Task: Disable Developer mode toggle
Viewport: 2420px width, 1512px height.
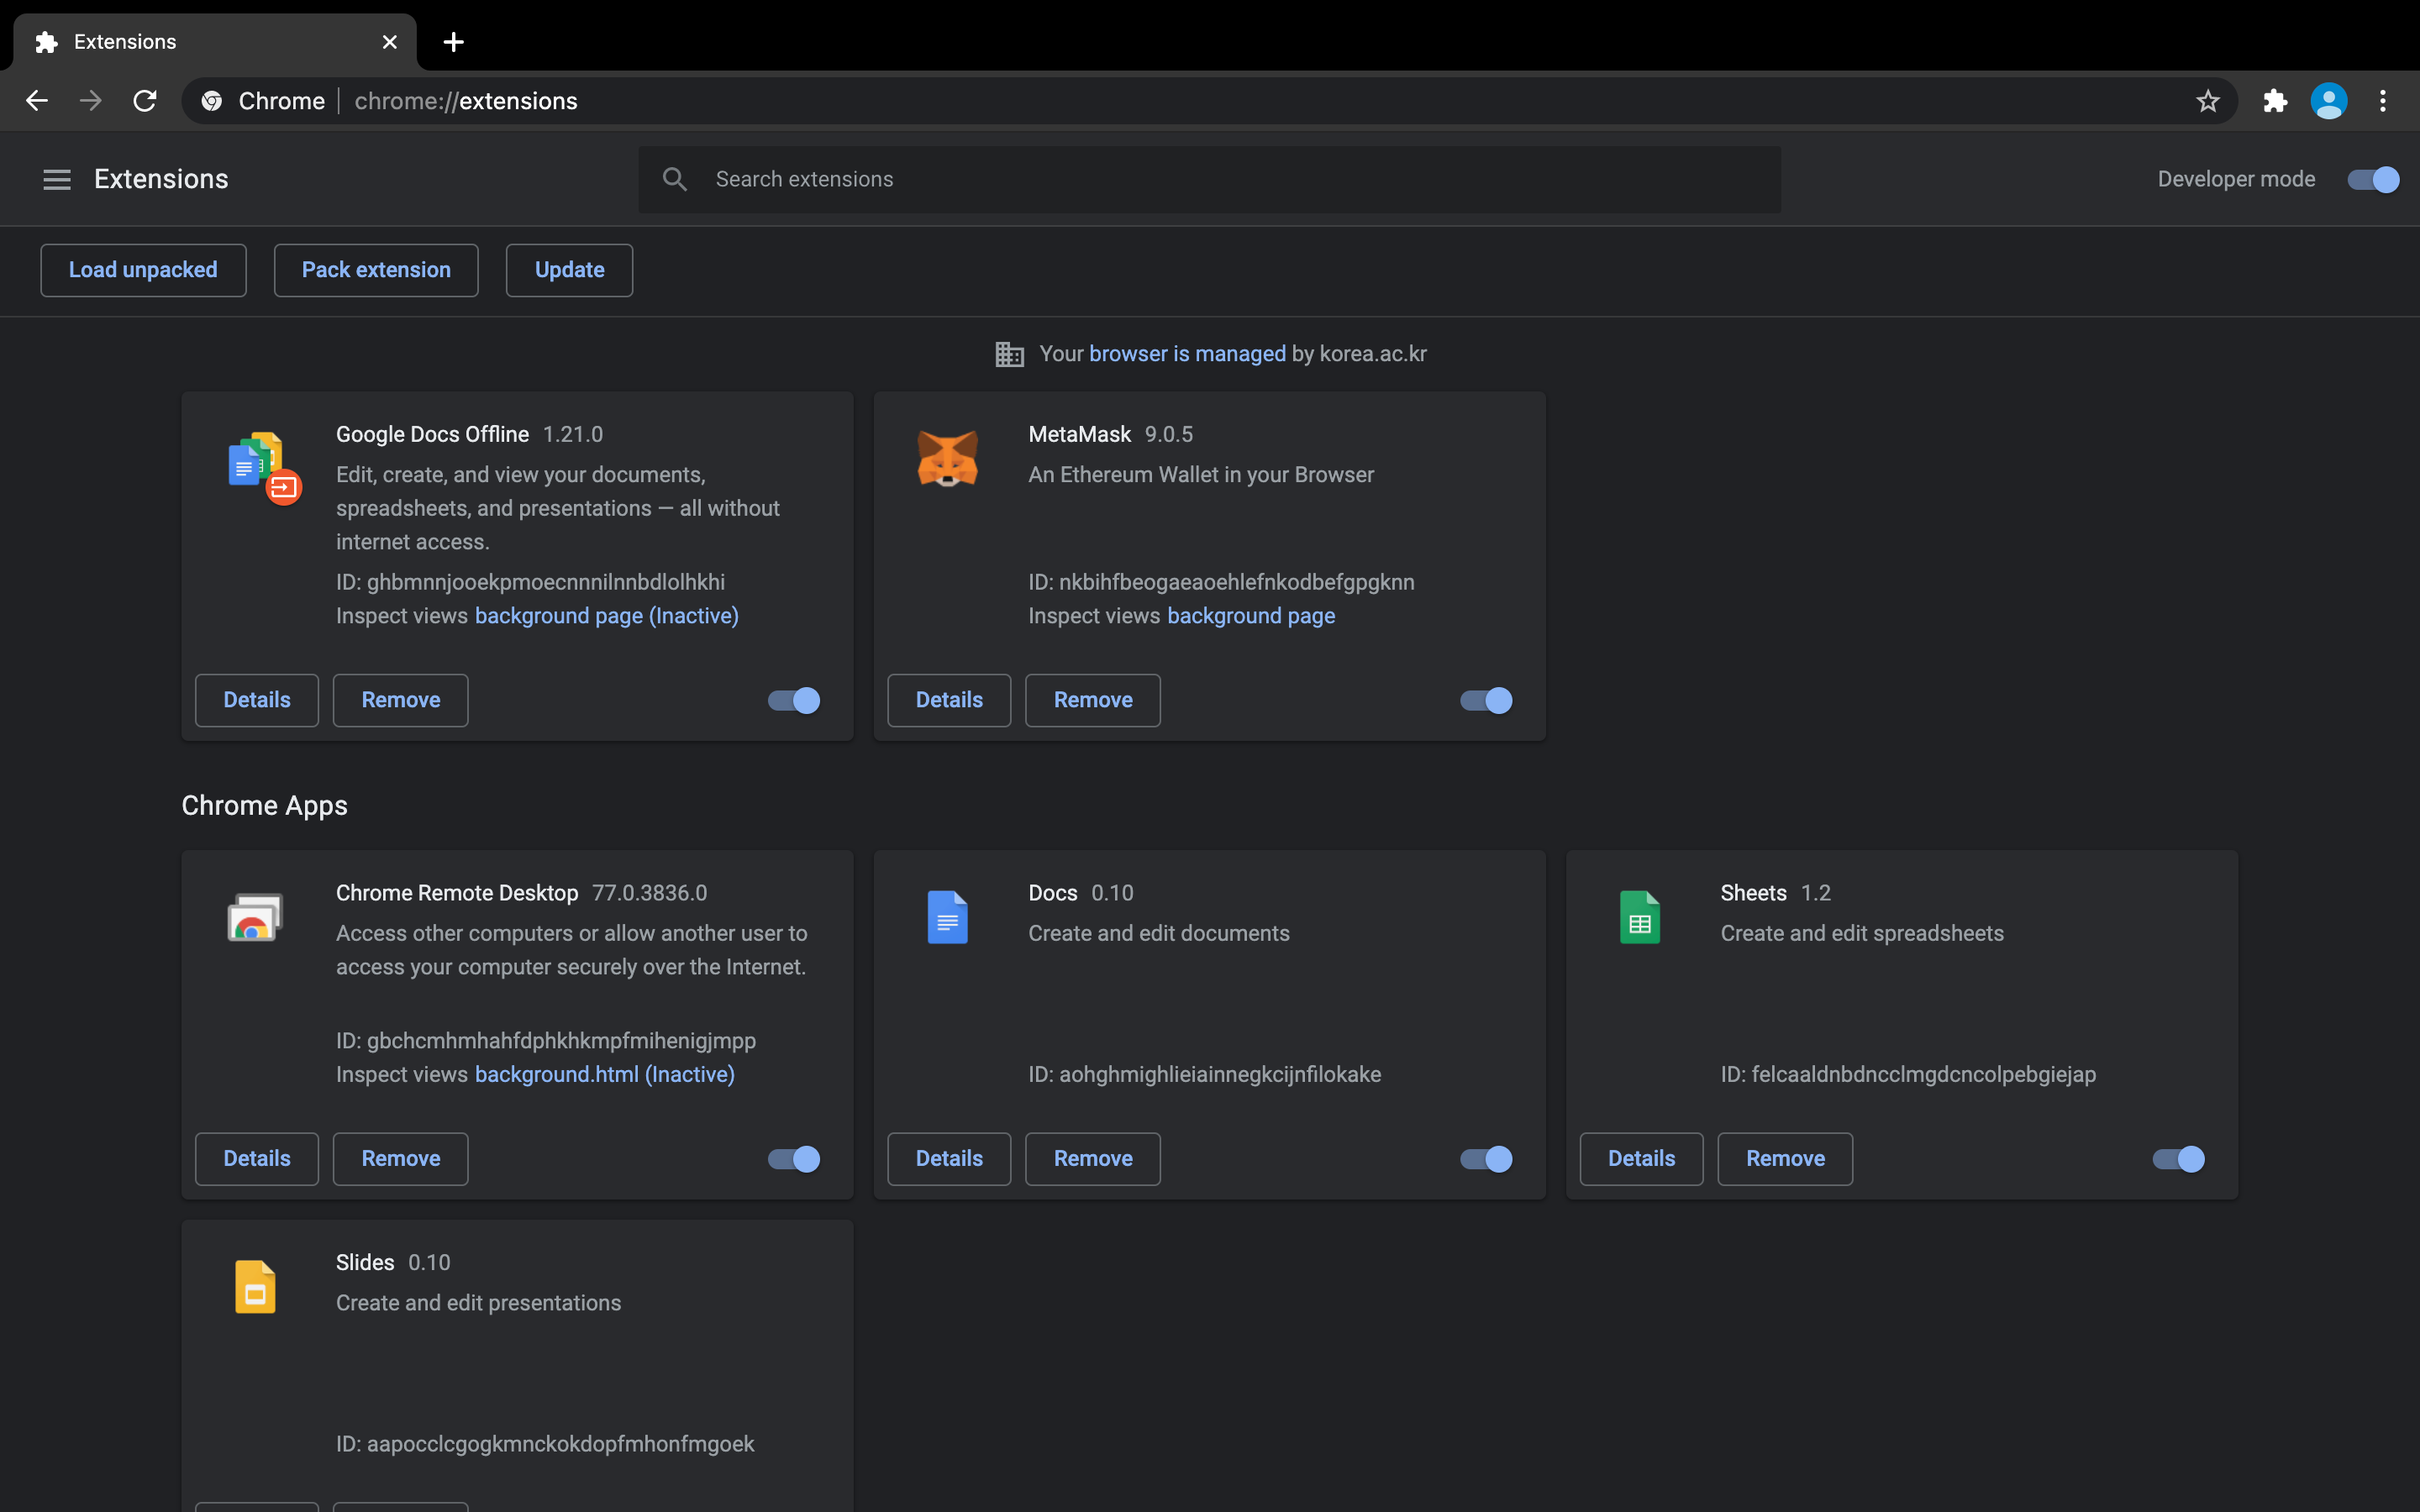Action: [x=2372, y=179]
